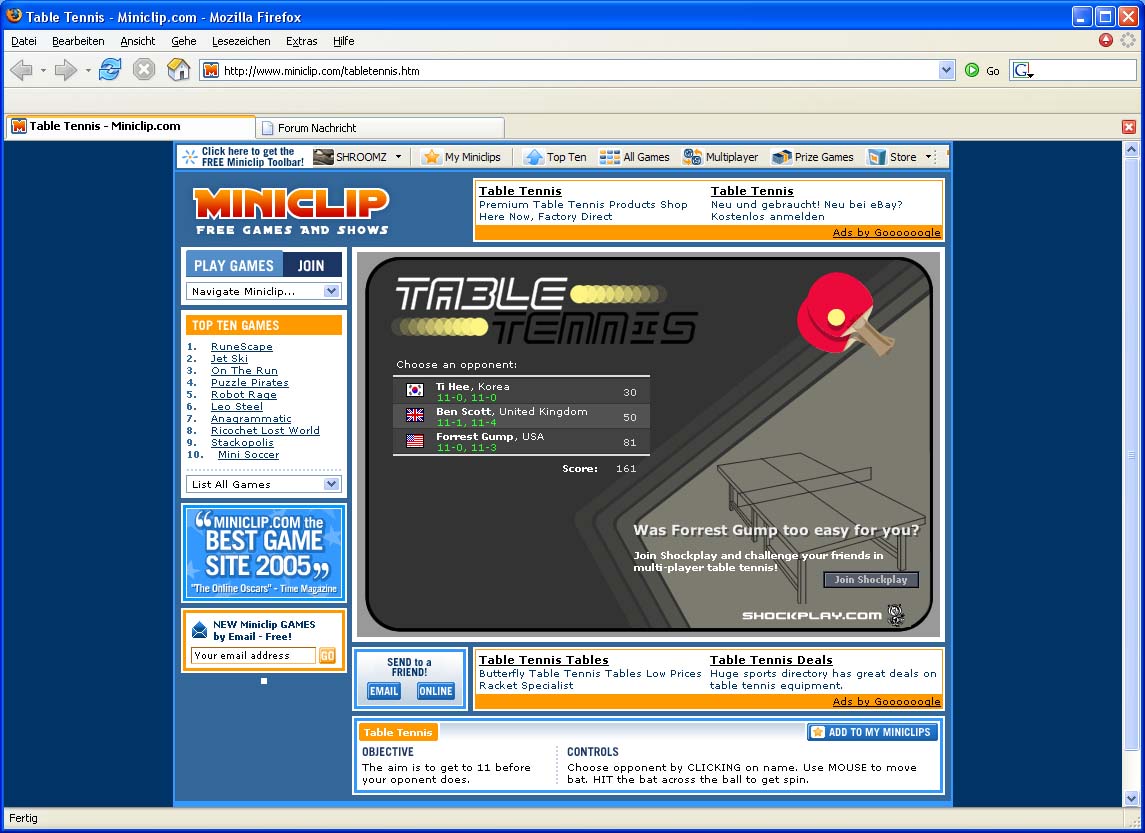Open the Lesezeichen menu
This screenshot has height=833, width=1145.
tap(241, 41)
